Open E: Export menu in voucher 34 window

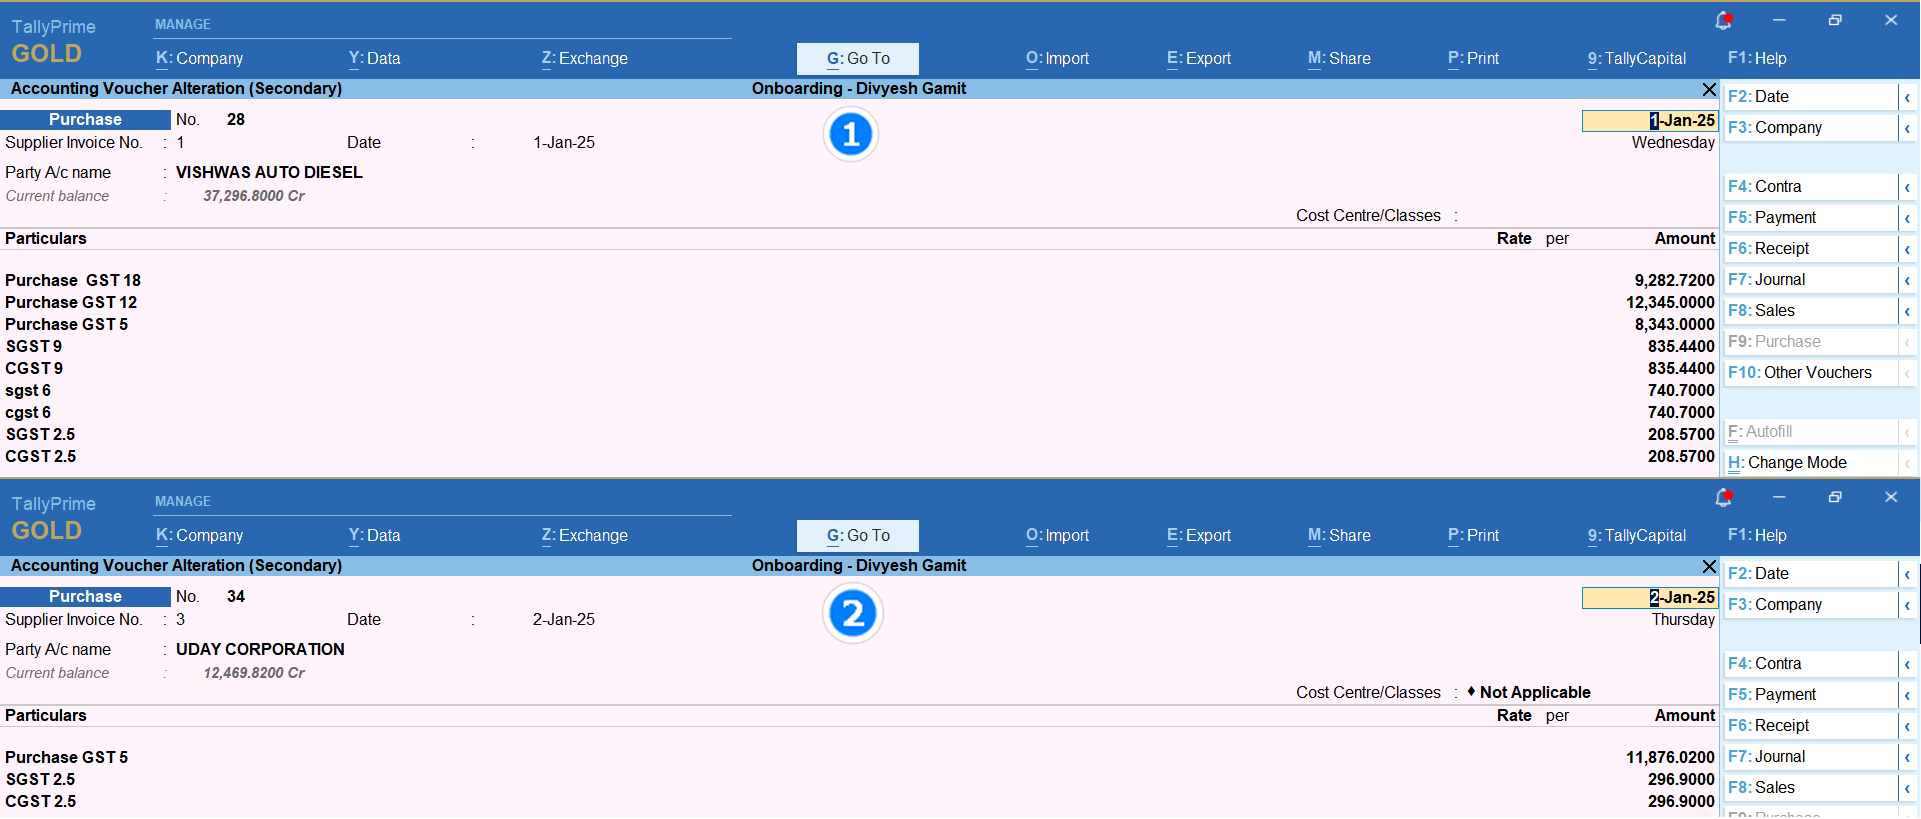pyautogui.click(x=1199, y=536)
